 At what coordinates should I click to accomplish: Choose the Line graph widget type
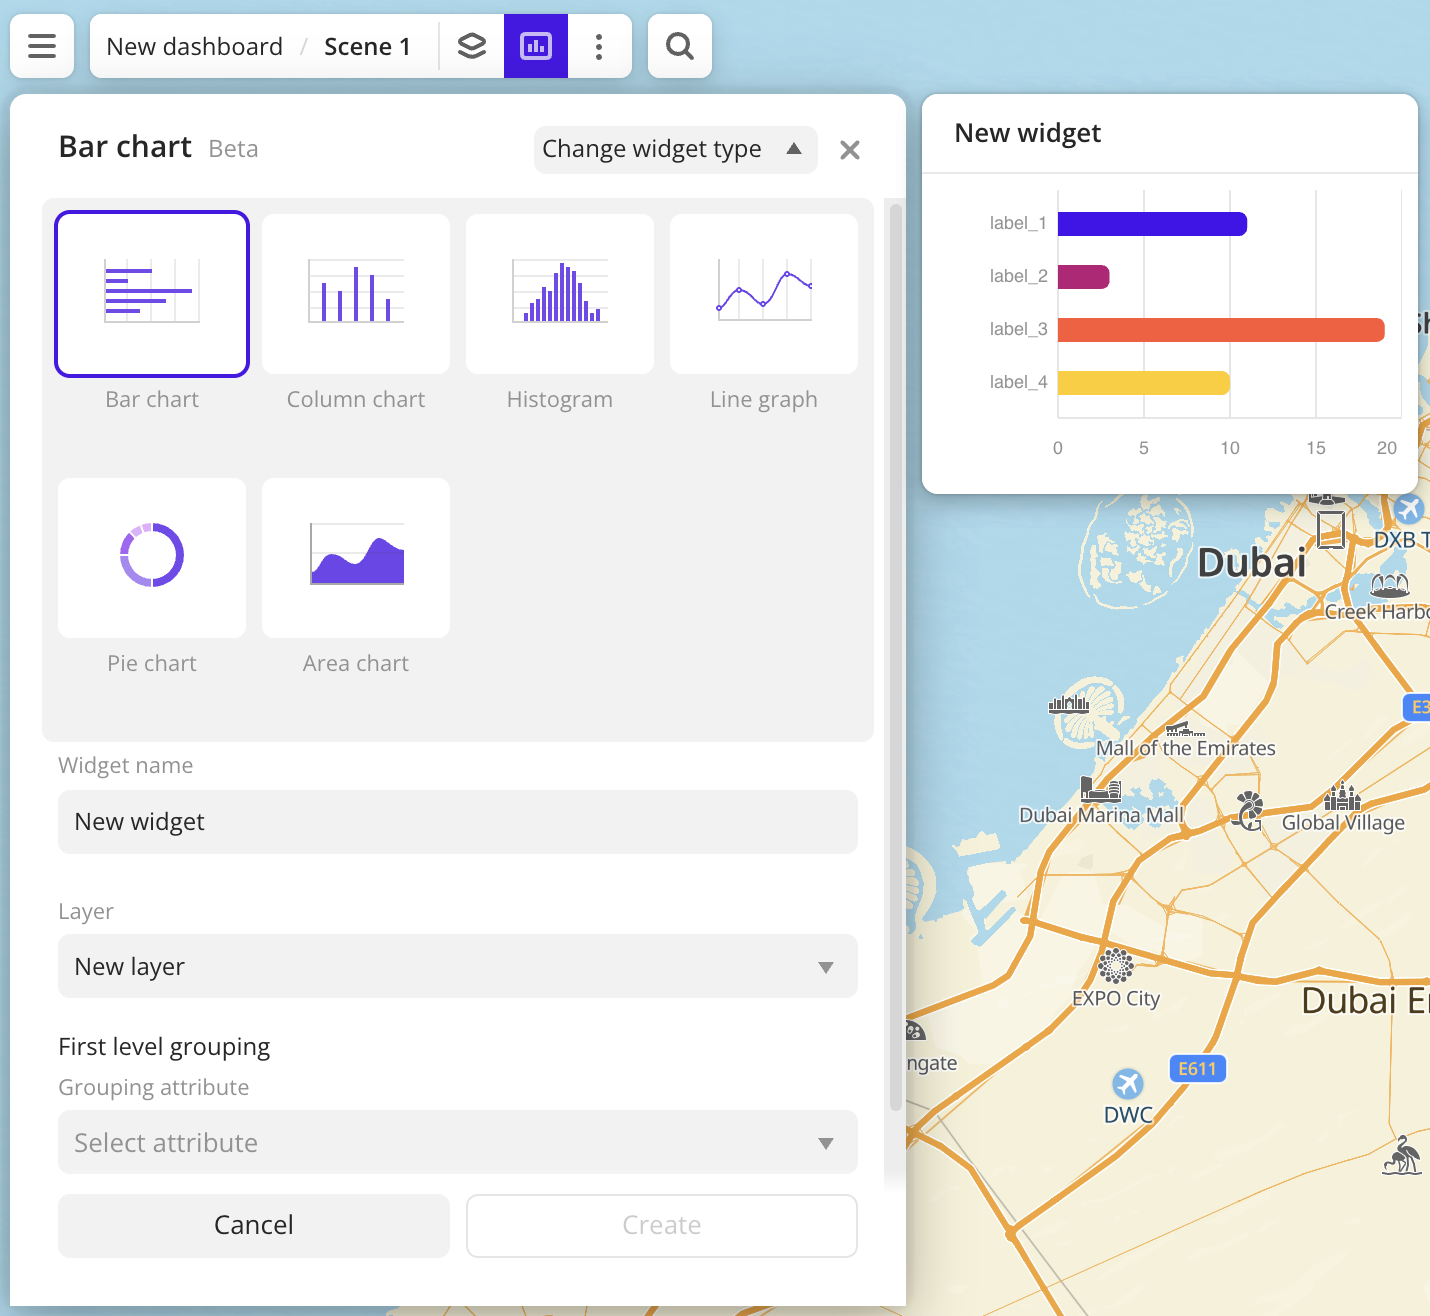tap(764, 294)
